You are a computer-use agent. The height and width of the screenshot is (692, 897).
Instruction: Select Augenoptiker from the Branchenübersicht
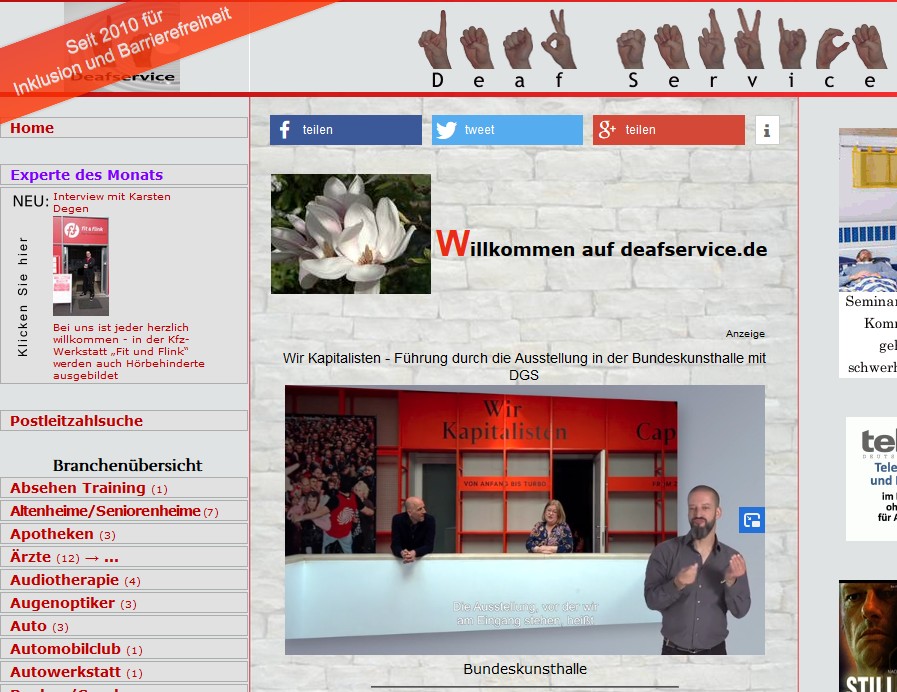pos(63,603)
